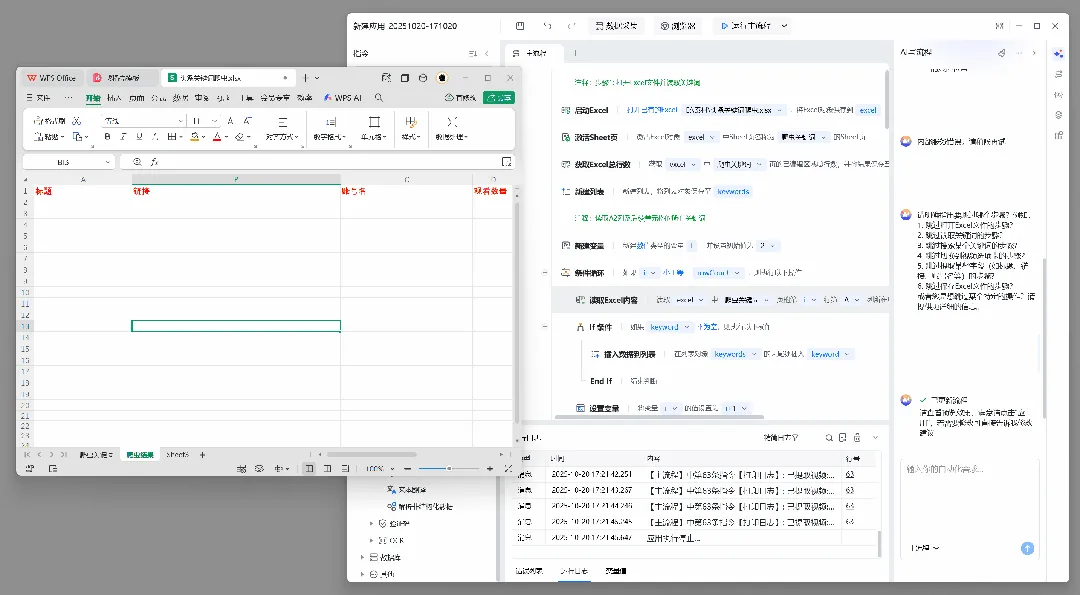This screenshot has width=1080, height=595.
Task: Toggle bold formatting in WPS ribbon
Action: pyautogui.click(x=107, y=137)
